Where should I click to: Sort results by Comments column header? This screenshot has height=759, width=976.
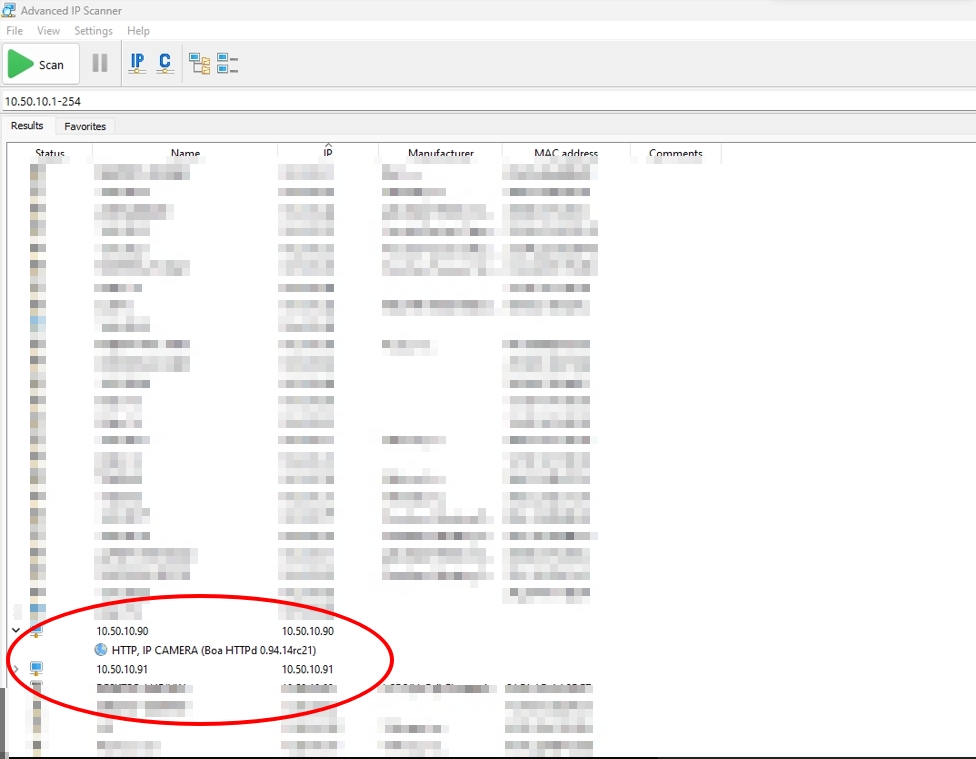click(x=675, y=153)
